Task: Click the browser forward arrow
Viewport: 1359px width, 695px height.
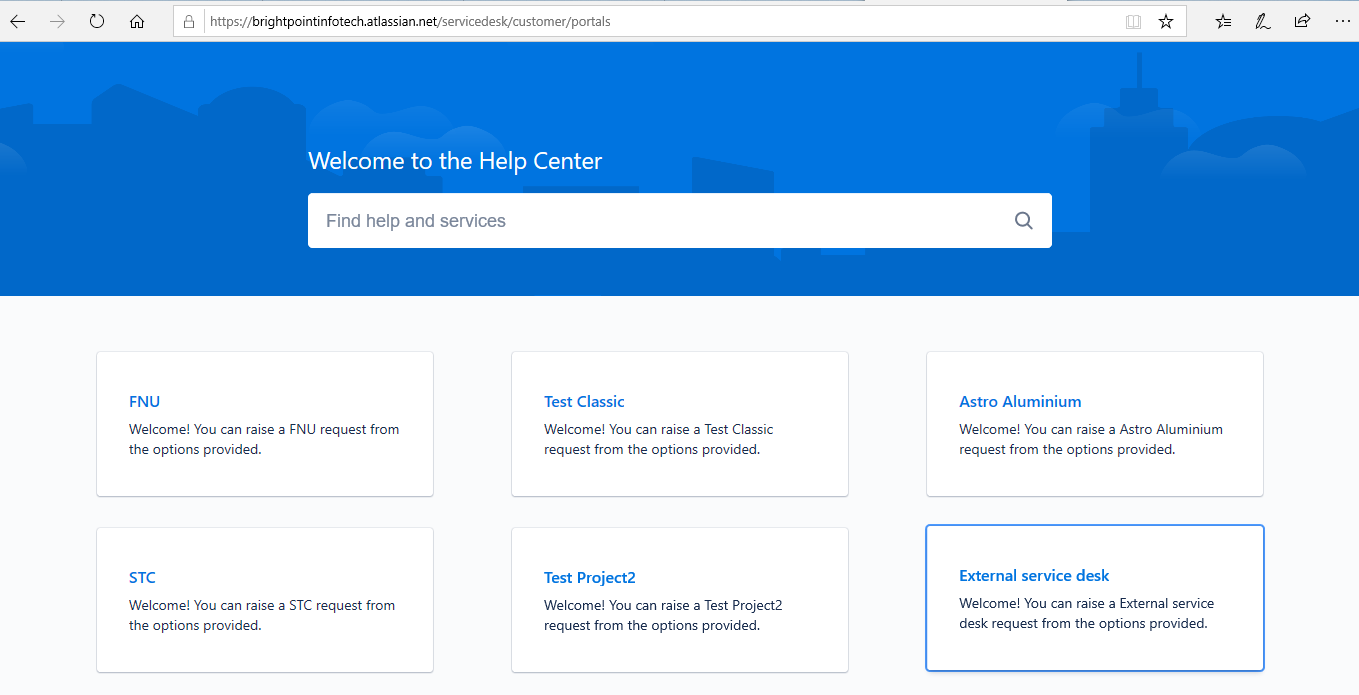Action: [57, 21]
